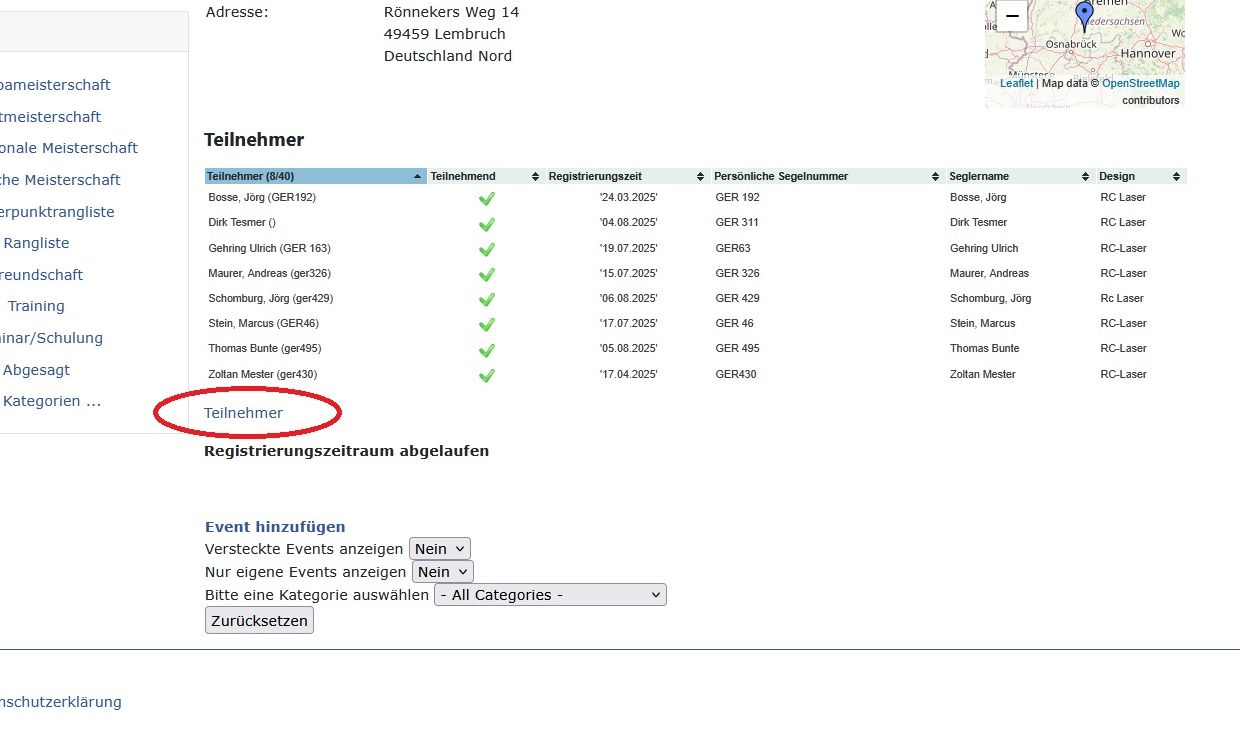Screen dimensions: 1240x732
Task: Click the map zoom out minus button
Action: (x=1011, y=16)
